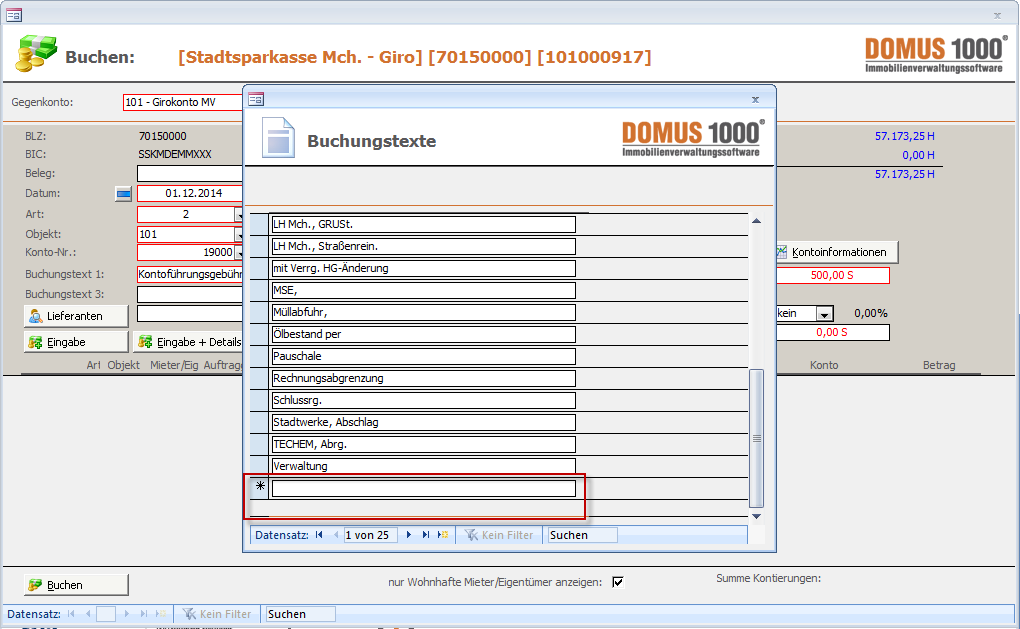Click the Objekt field showing 101
The image size is (1020, 629).
(x=185, y=234)
